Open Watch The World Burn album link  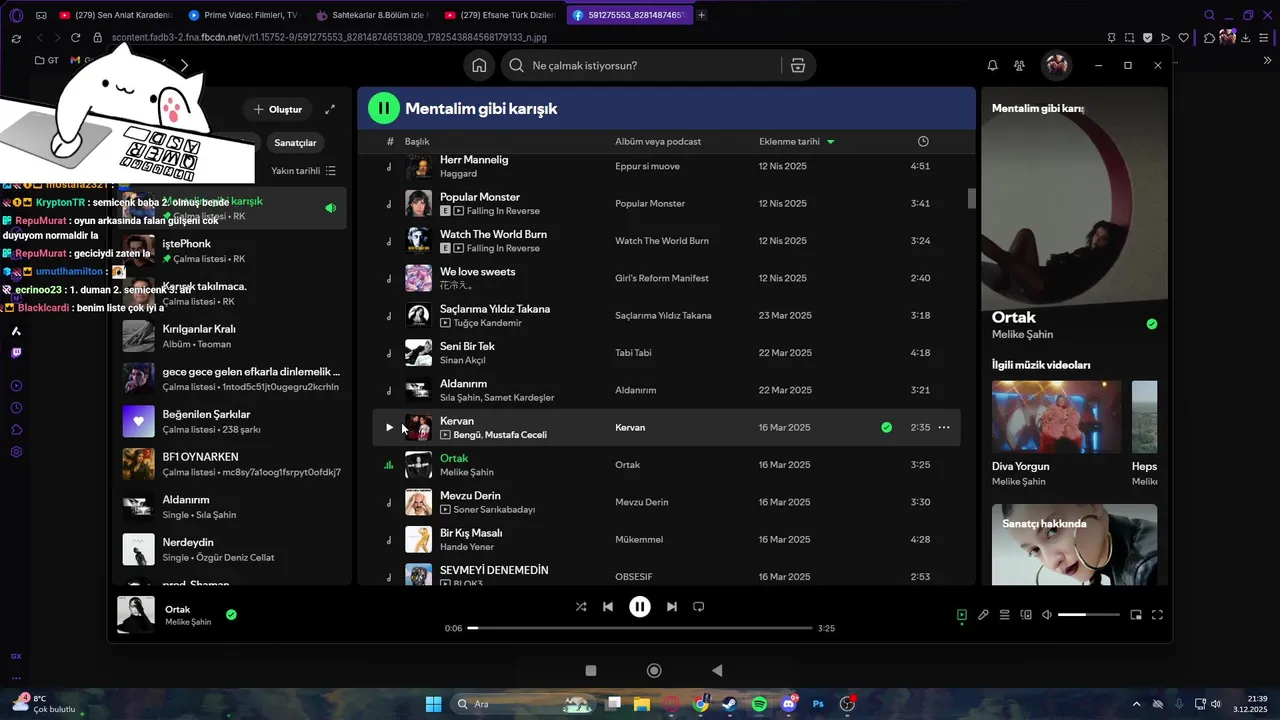tap(662, 241)
